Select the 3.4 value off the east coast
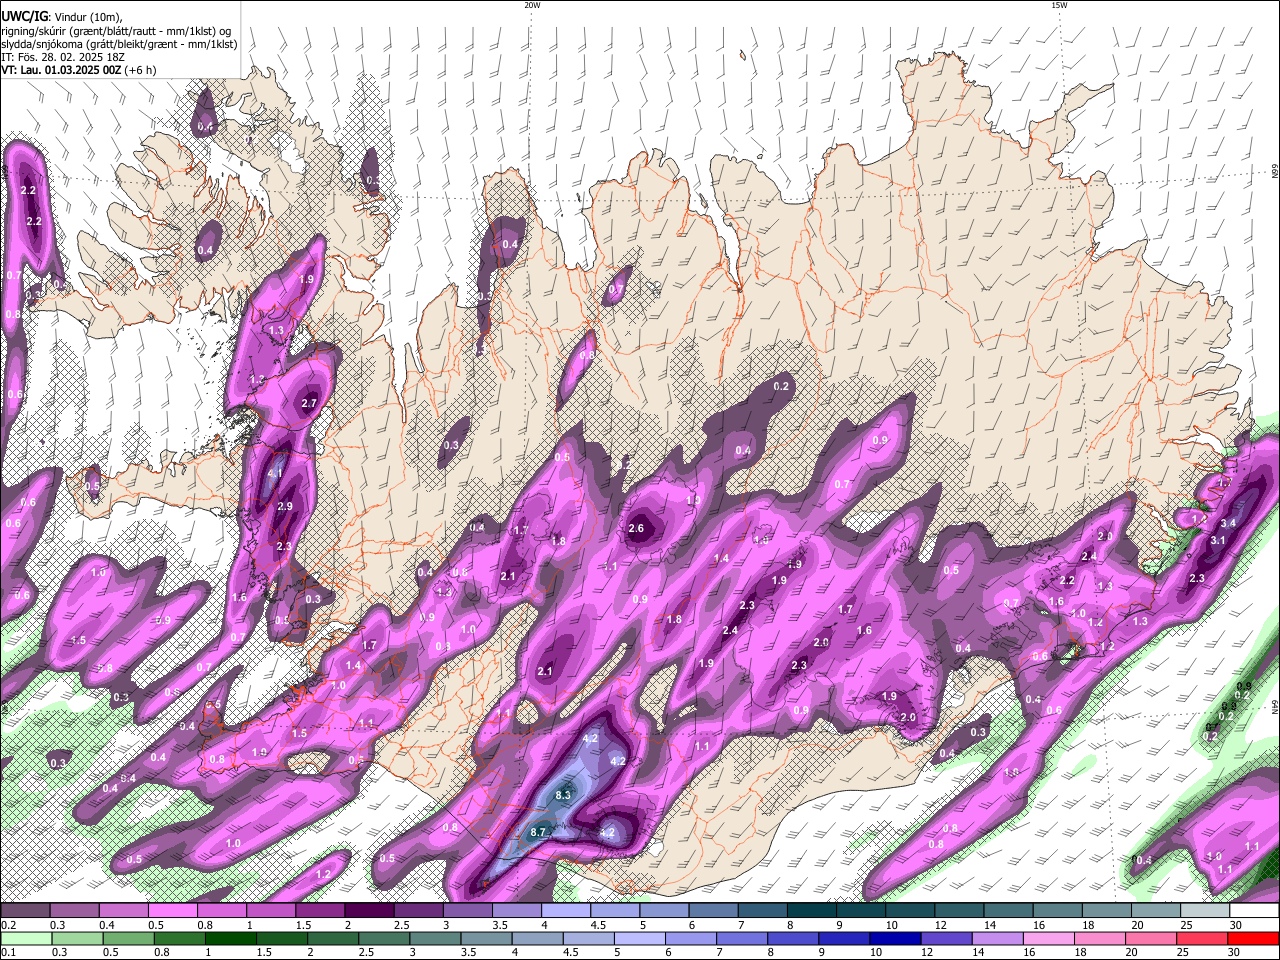Image resolution: width=1280 pixels, height=960 pixels. click(1229, 523)
